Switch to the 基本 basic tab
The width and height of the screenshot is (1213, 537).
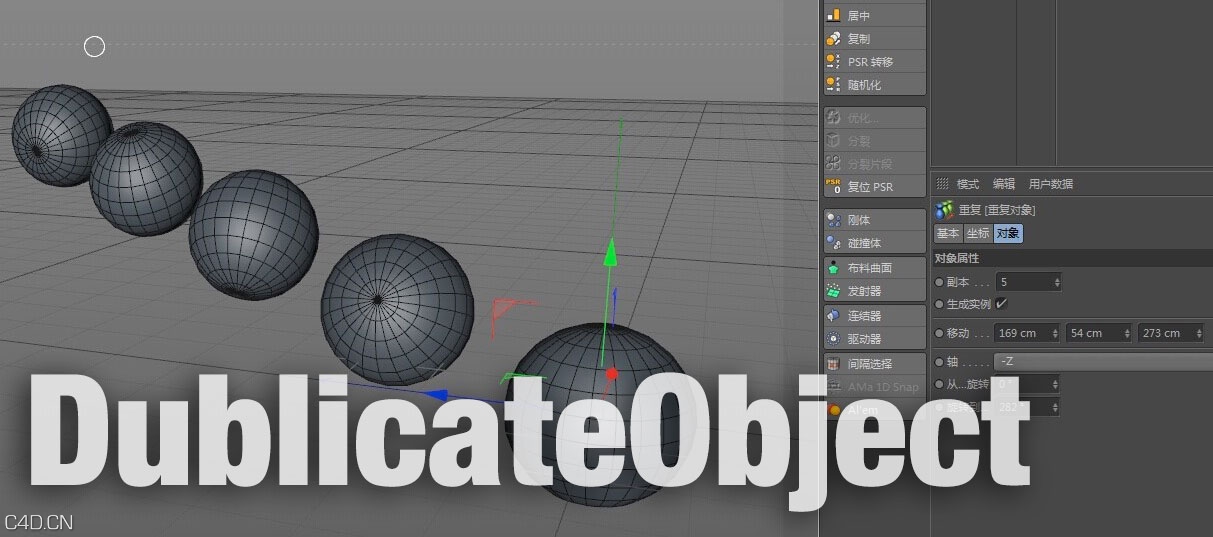pyautogui.click(x=947, y=233)
